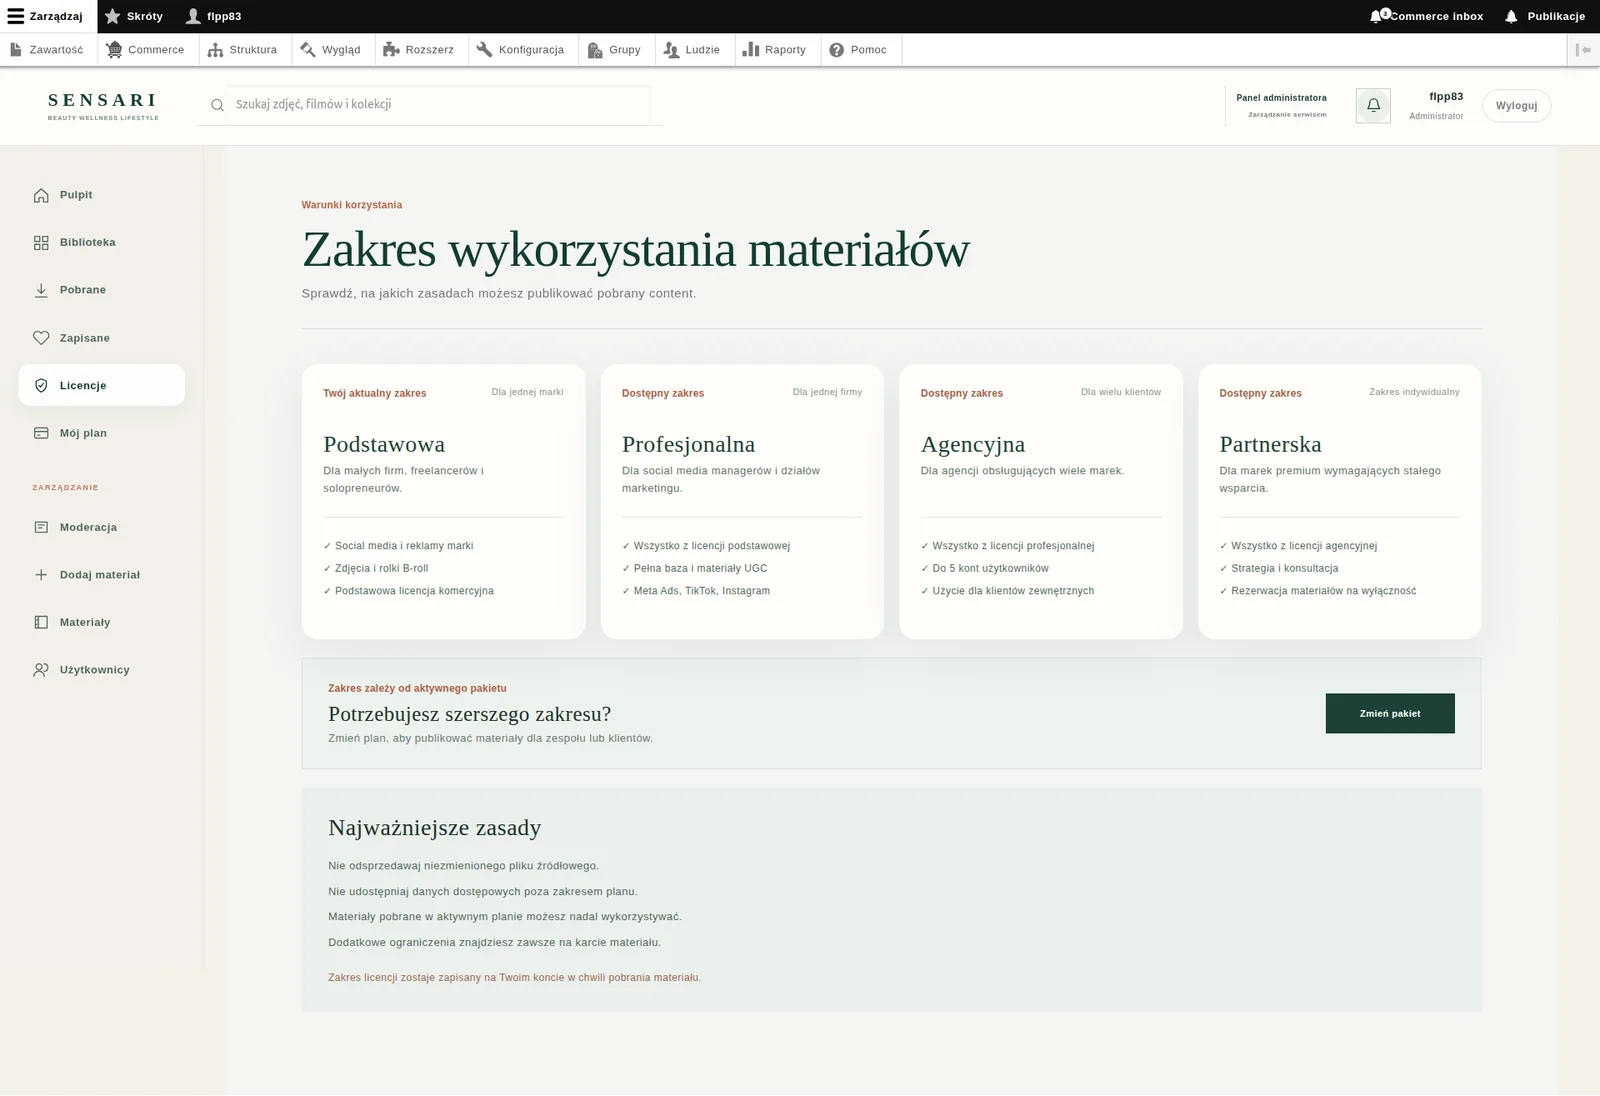Click 'Rezerwacja materiałów na wyłączność' line
This screenshot has width=1600, height=1096.
[x=1318, y=591]
